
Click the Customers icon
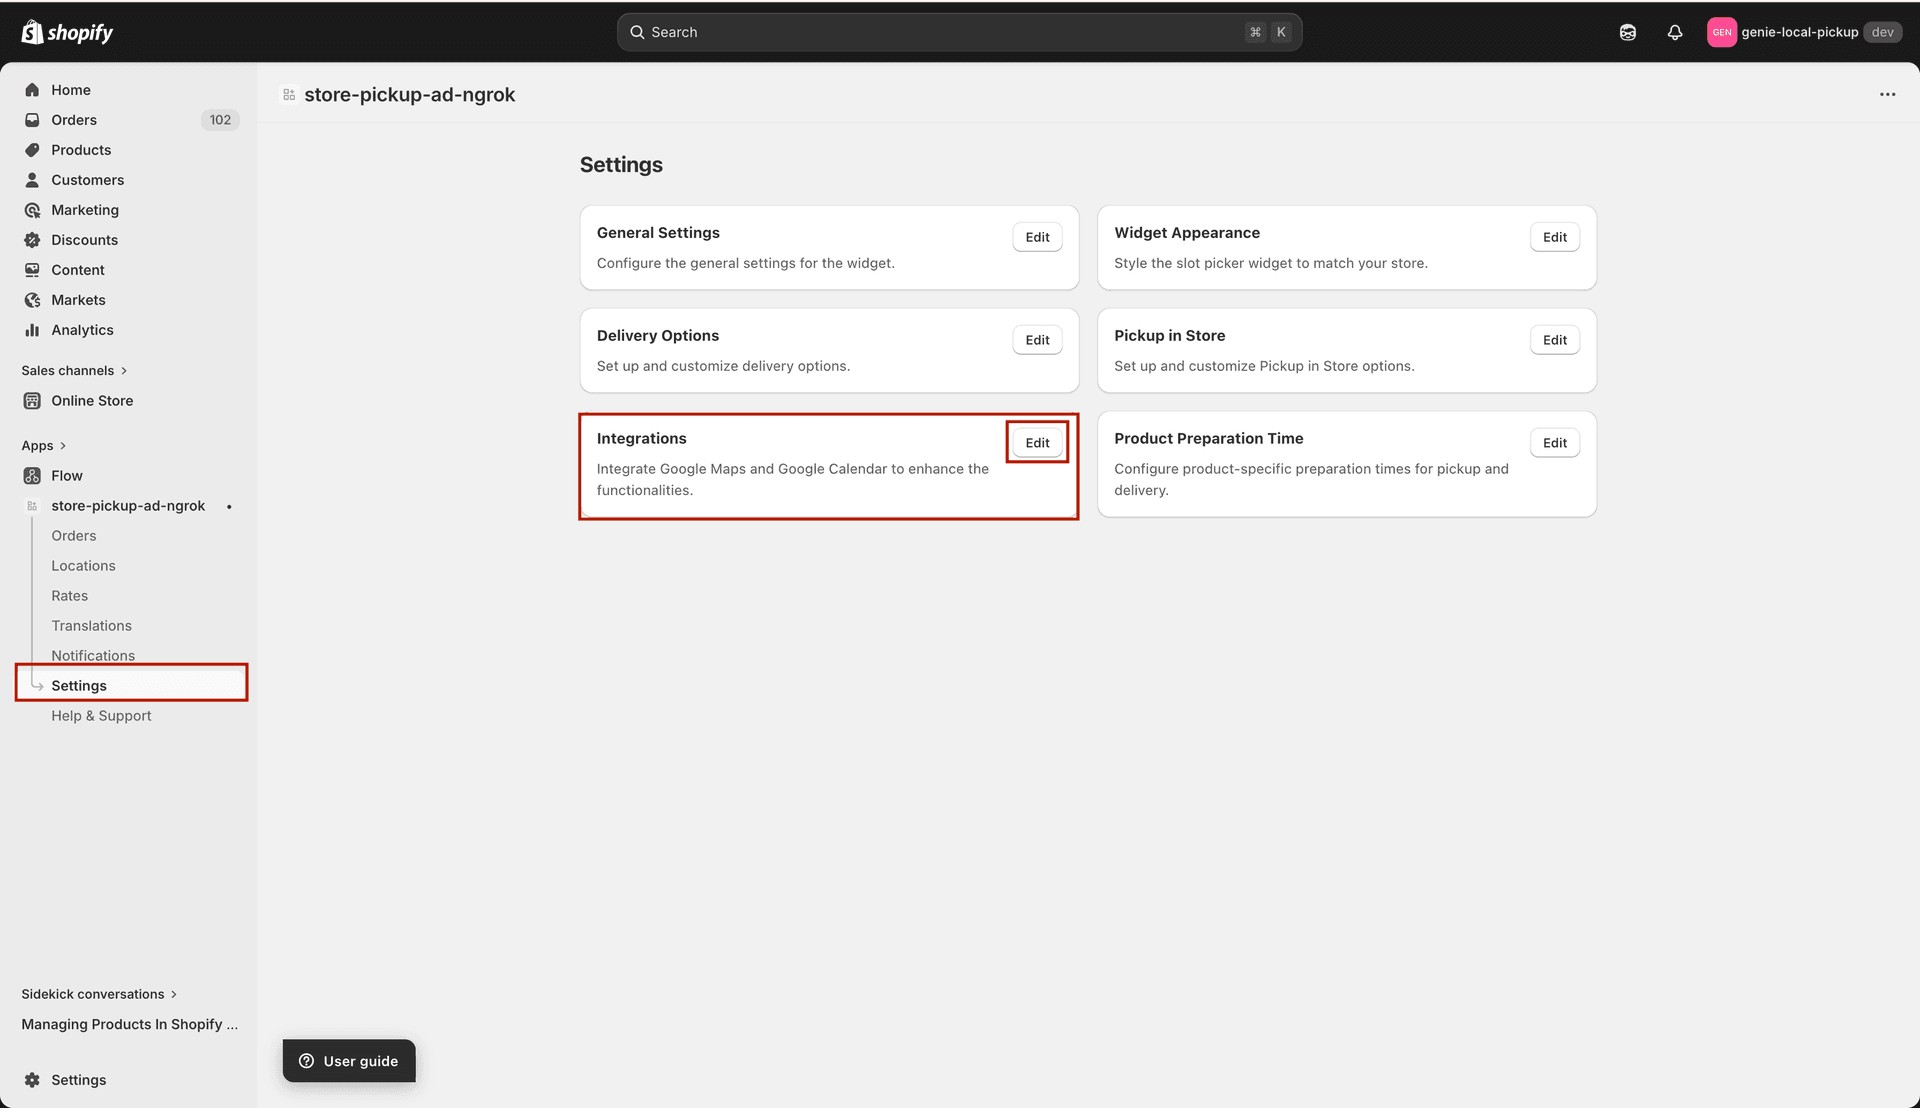click(33, 179)
